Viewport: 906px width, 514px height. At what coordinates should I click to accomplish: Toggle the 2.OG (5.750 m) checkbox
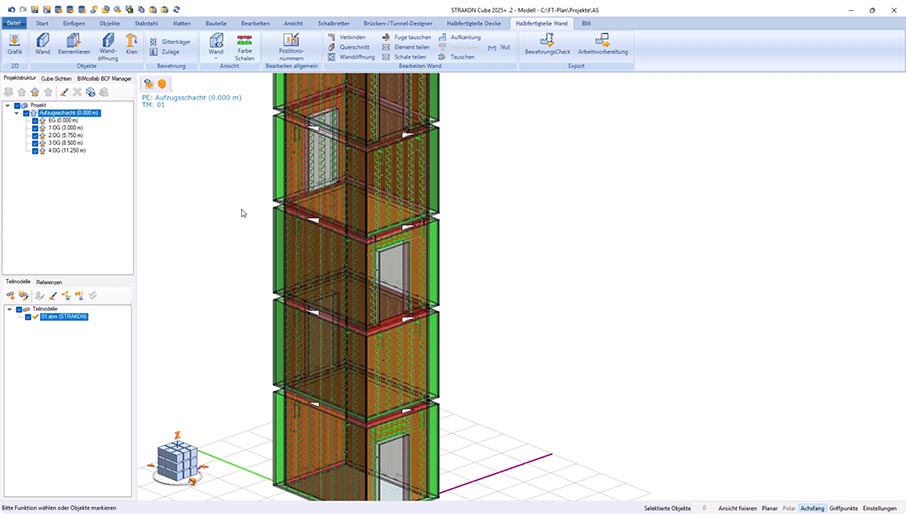click(35, 136)
